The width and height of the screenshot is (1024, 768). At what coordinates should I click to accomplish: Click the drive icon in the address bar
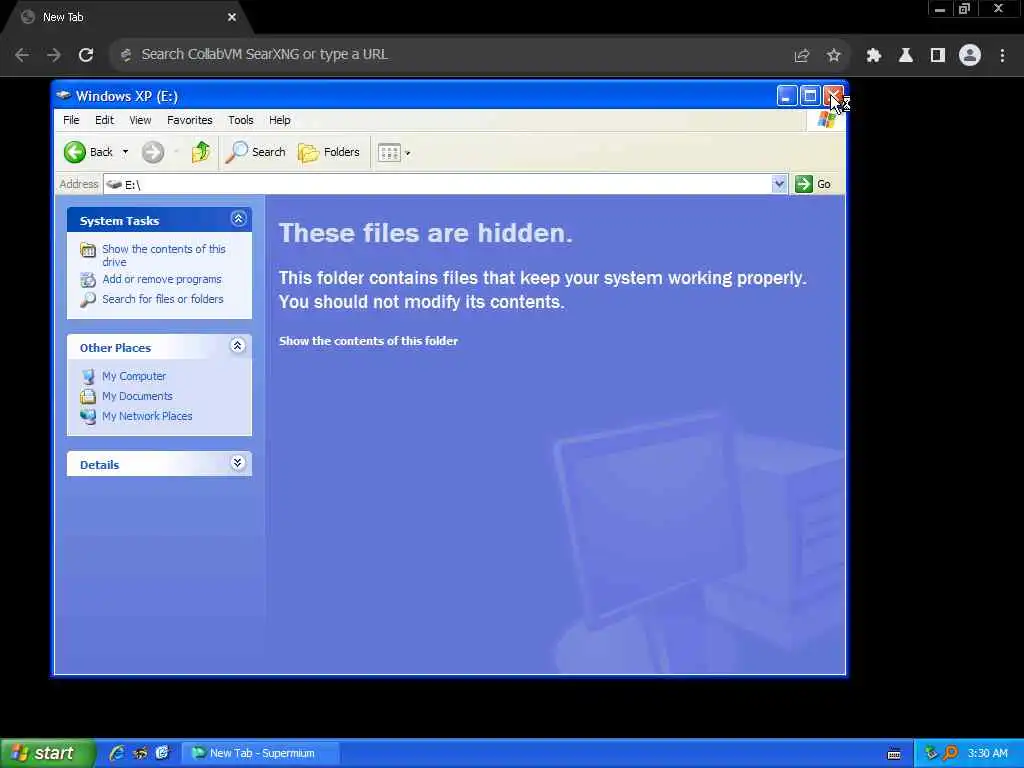[114, 185]
